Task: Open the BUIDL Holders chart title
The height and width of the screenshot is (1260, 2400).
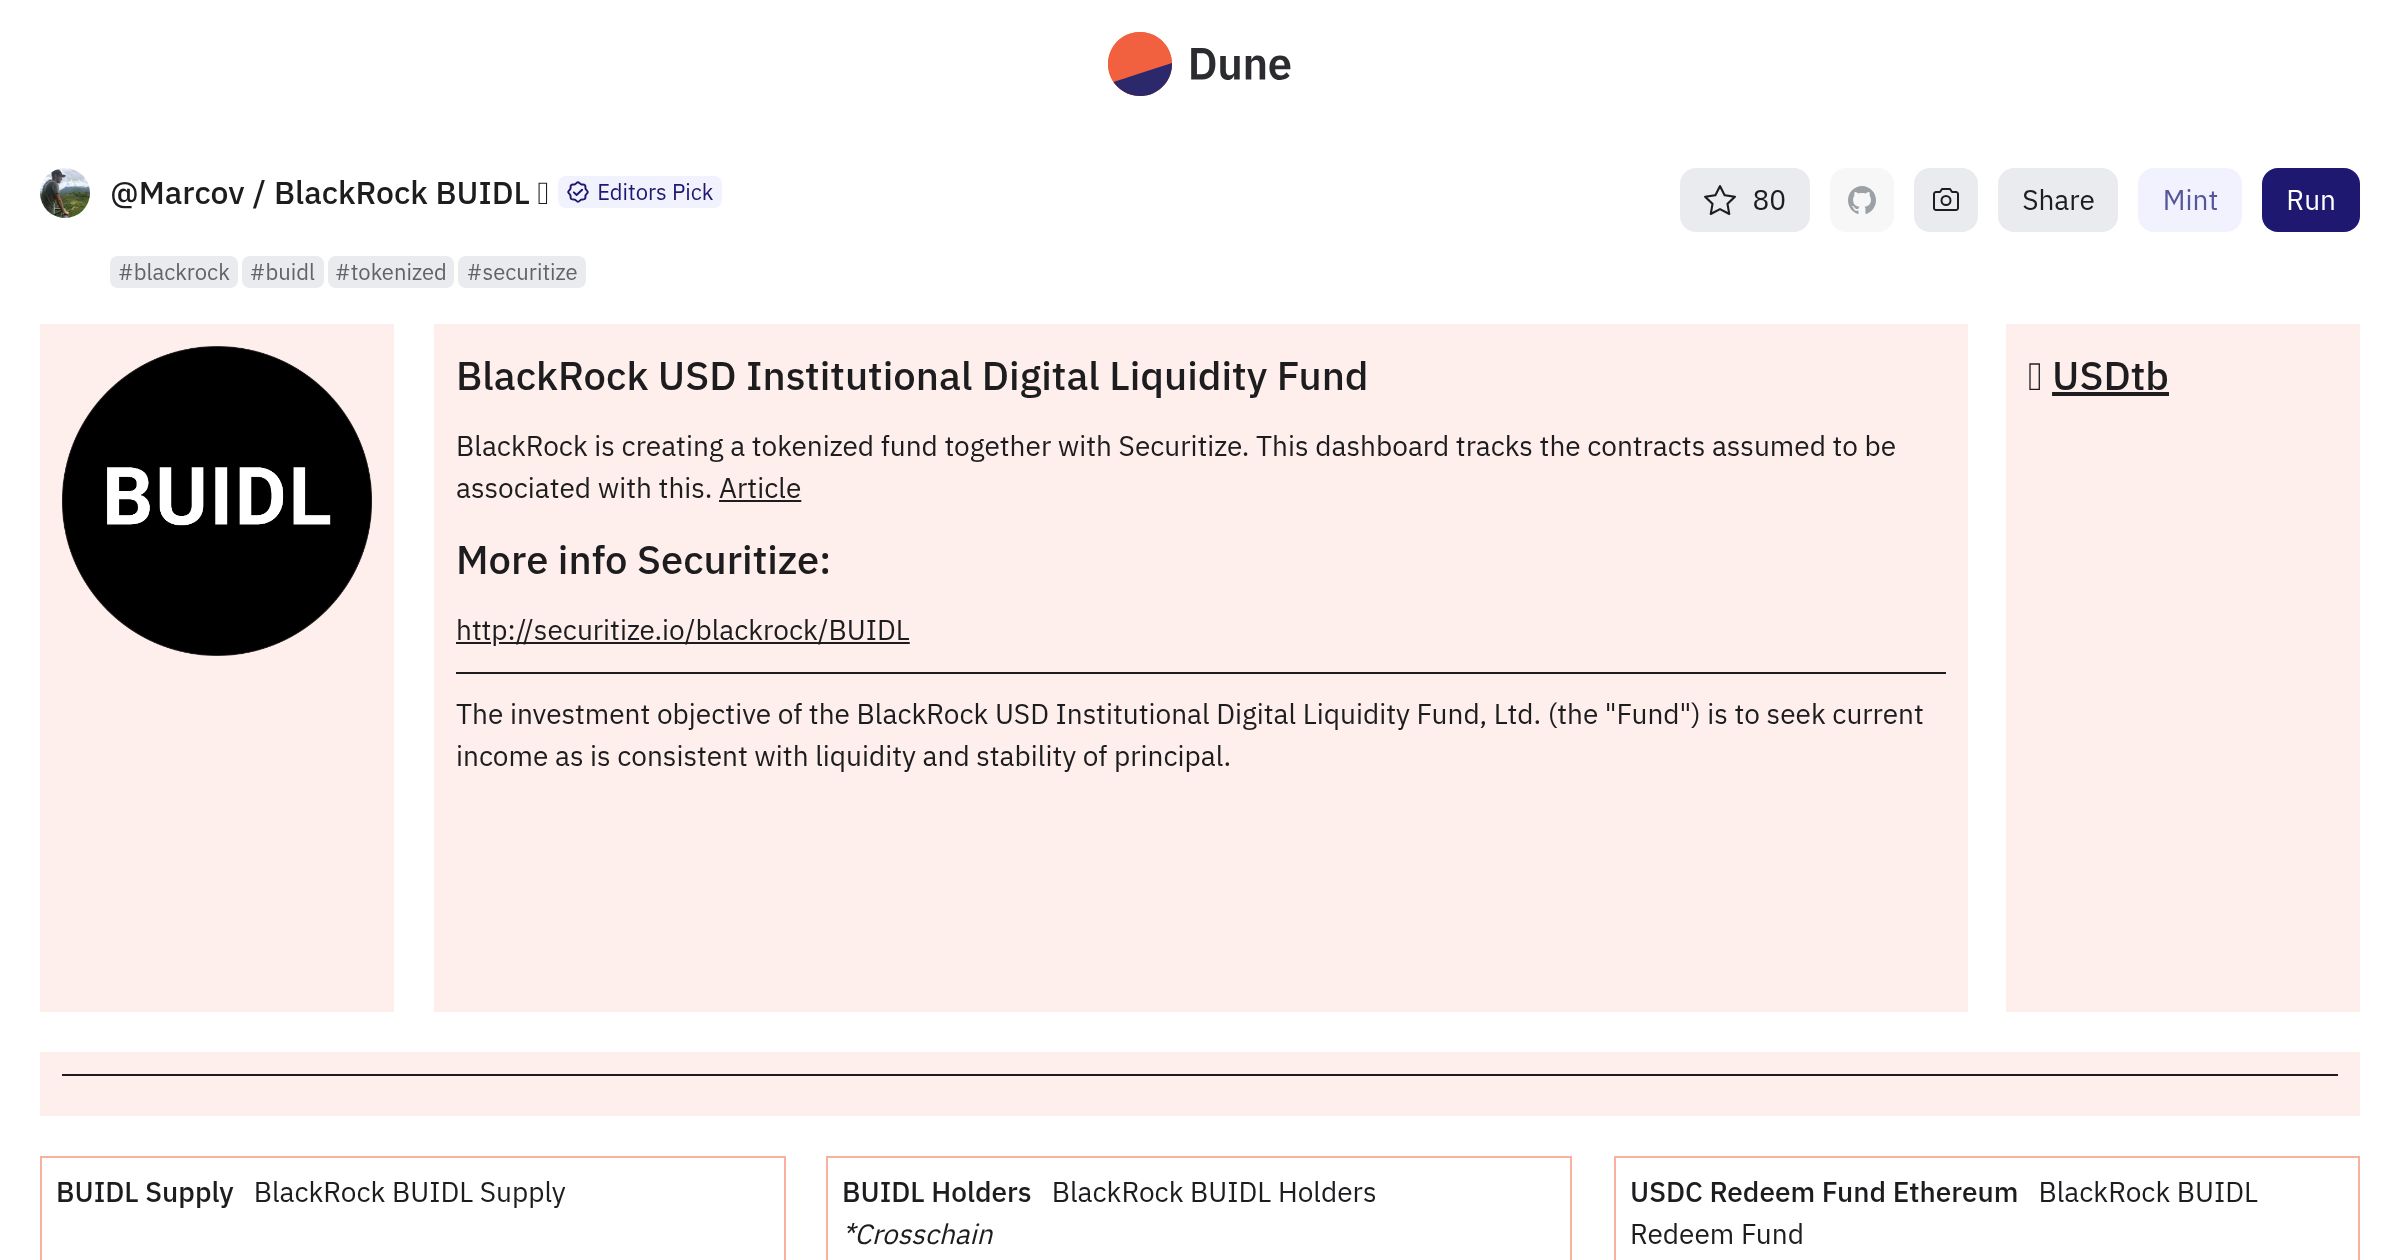Action: pos(936,1192)
